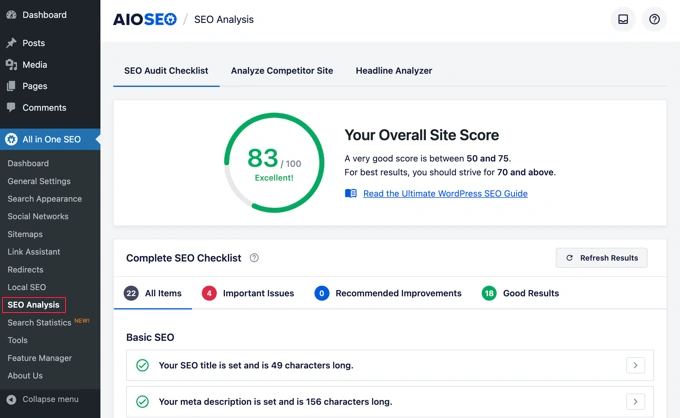680x418 pixels.
Task: Open Feature Manager in sidebar
Action: [x=39, y=358]
